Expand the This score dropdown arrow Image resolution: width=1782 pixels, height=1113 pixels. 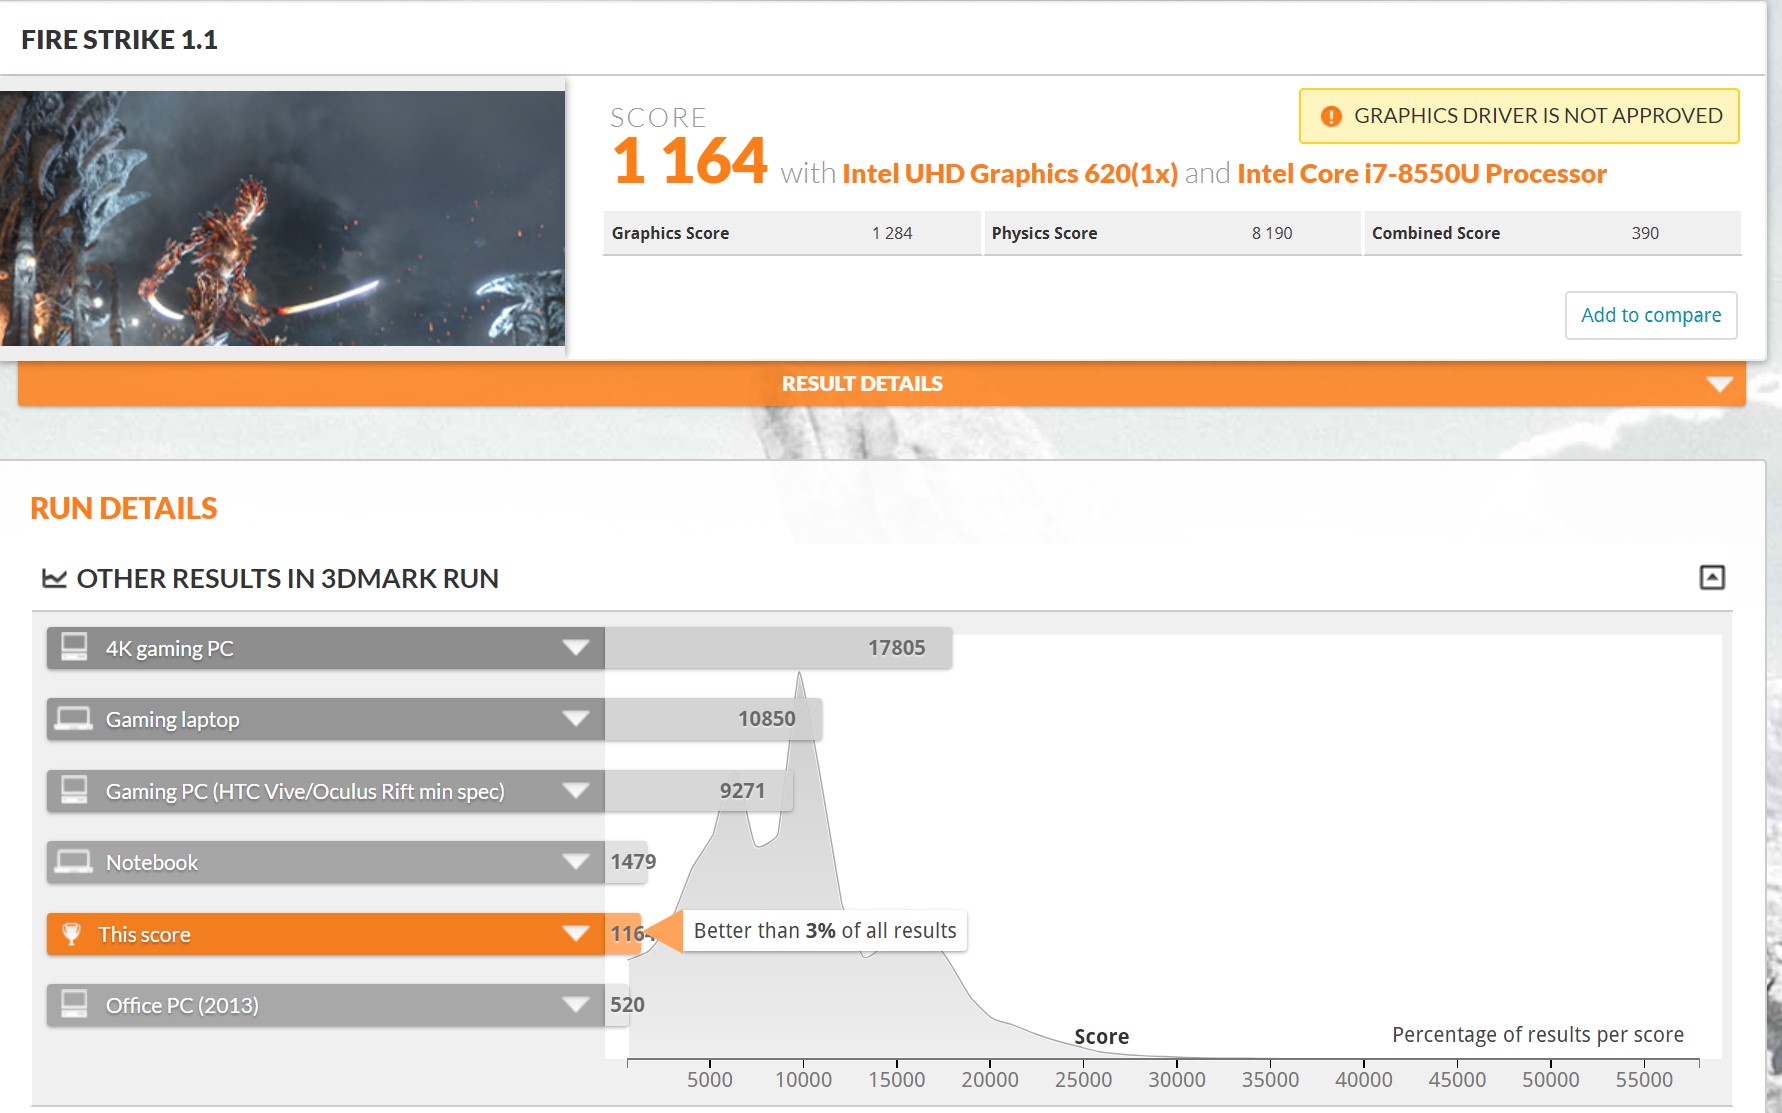[x=576, y=933]
